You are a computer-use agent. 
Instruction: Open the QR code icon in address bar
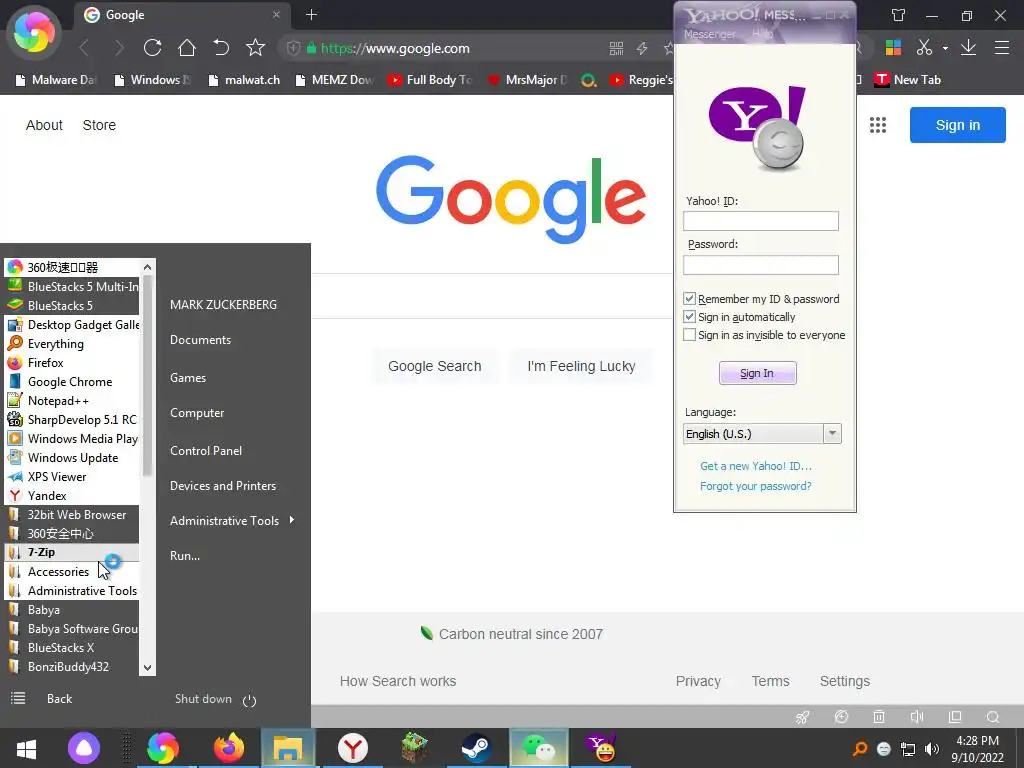616,48
